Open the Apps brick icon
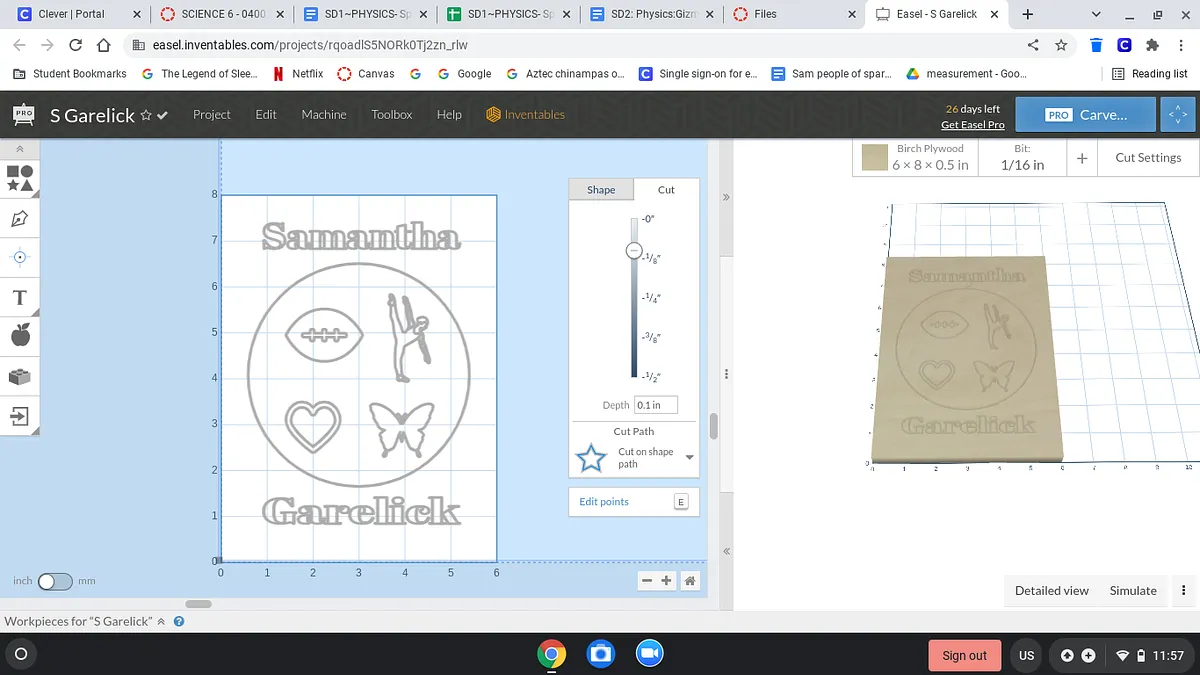The image size is (1200, 675). click(20, 376)
